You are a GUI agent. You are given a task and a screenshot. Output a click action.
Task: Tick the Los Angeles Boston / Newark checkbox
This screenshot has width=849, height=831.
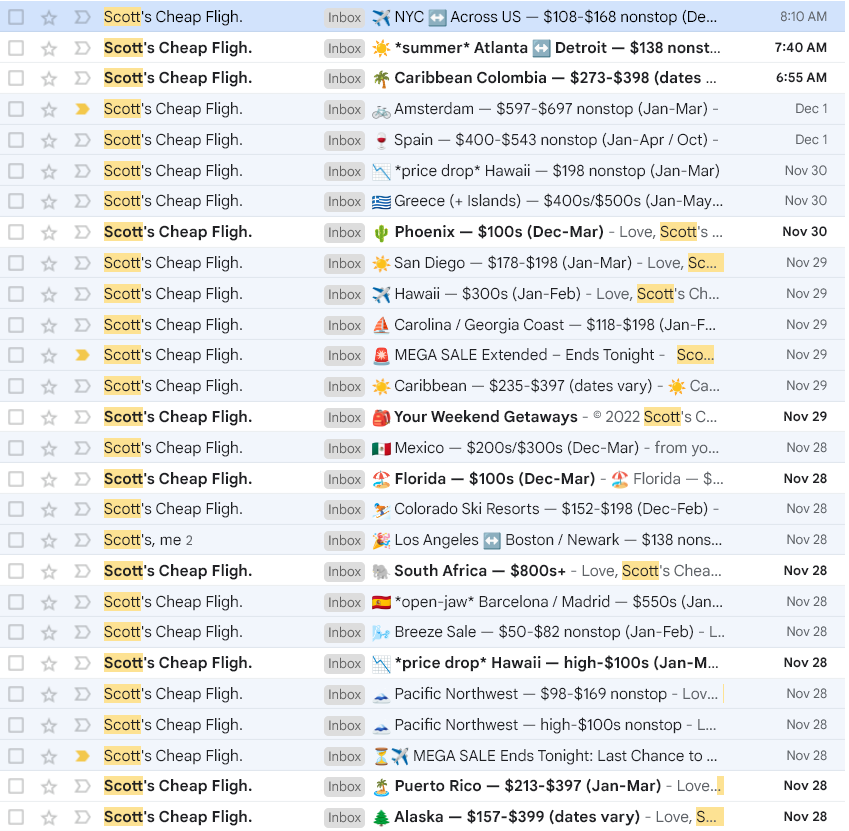pos(16,540)
